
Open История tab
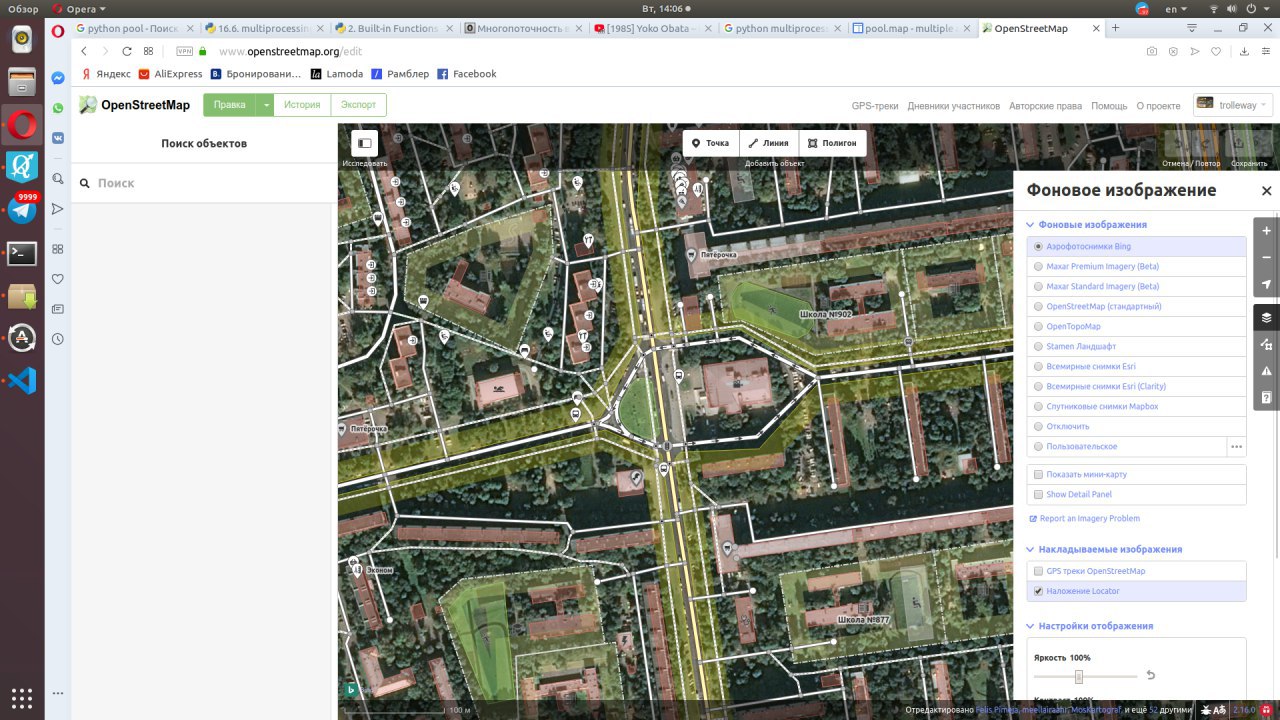coord(302,105)
